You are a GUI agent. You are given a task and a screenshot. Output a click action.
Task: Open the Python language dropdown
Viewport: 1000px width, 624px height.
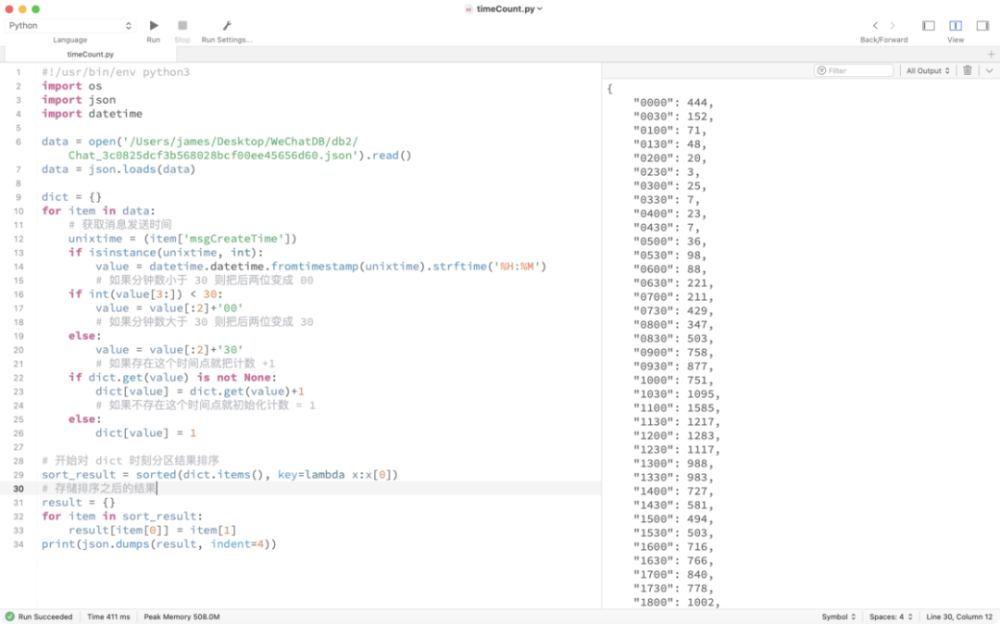pyautogui.click(x=70, y=26)
